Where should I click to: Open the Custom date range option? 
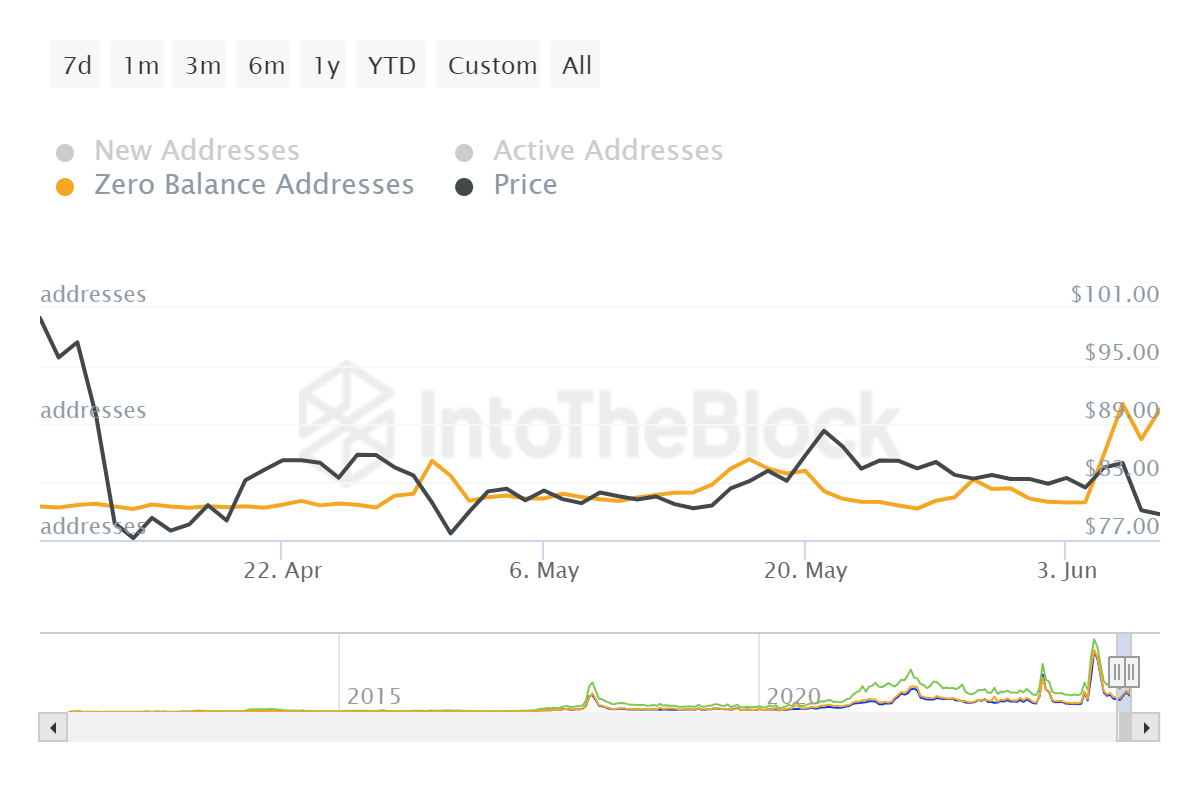[488, 64]
